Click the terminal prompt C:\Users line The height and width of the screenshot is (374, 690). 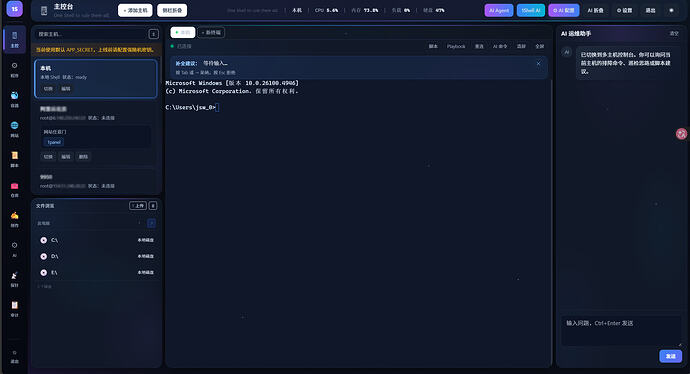[x=192, y=107]
